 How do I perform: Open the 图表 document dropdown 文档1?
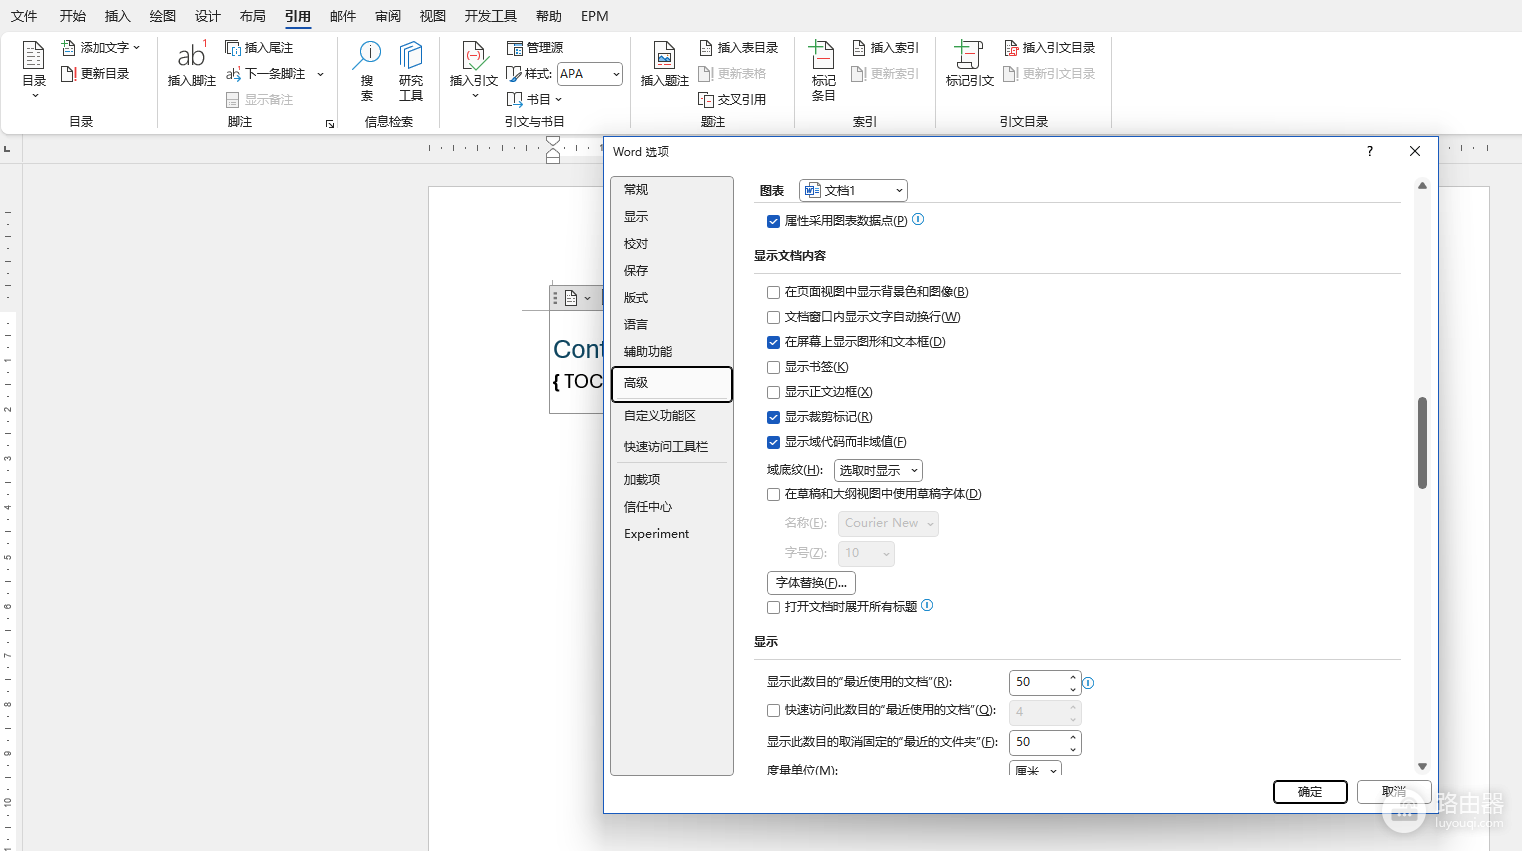853,190
